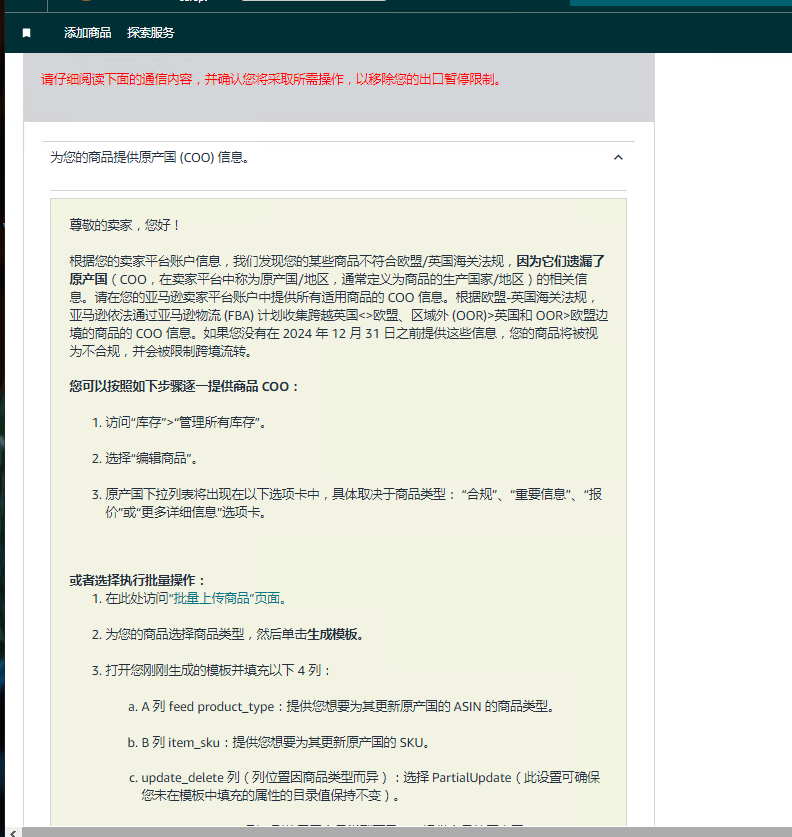The image size is (792, 837).
Task: Collapse the 为您的商品提供原产国 (COO) 信息 section
Action: 618,157
